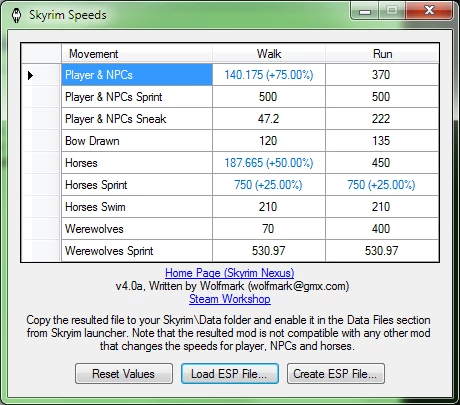Select Bow Drawn walk value 120
Viewport: 460px width, 405px height.
click(269, 141)
